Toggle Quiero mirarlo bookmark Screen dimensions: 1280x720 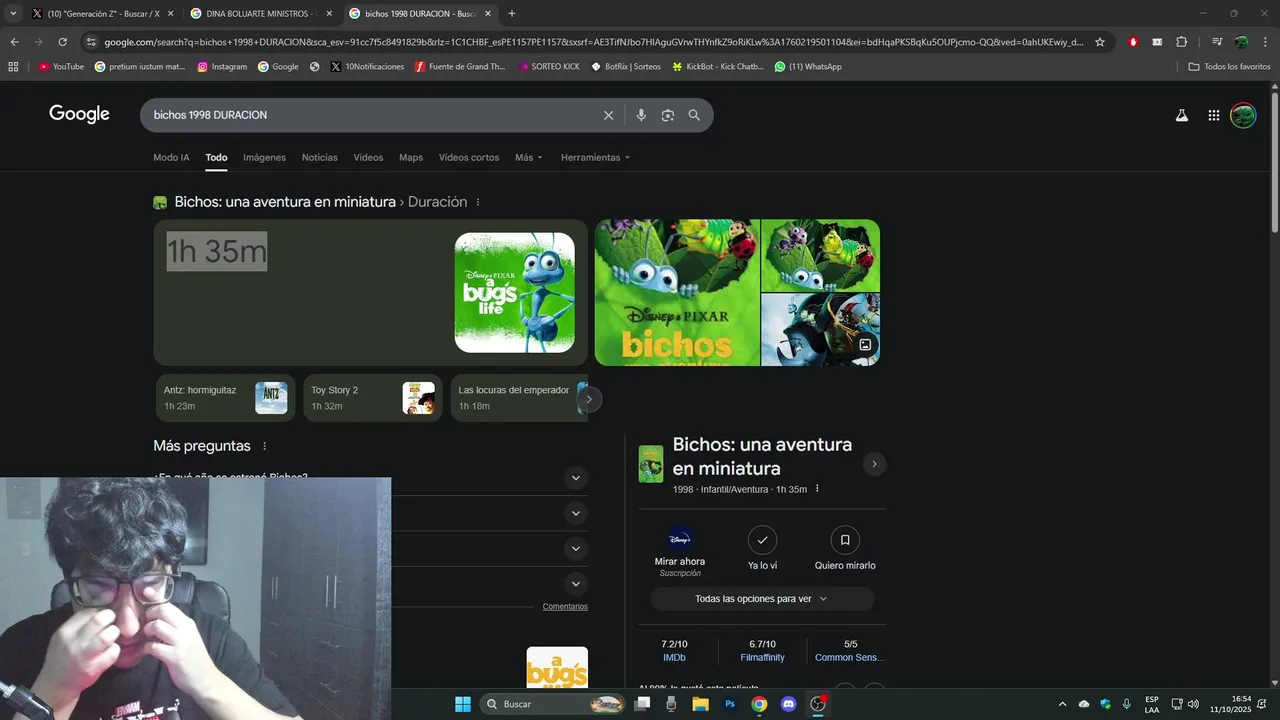coord(845,549)
